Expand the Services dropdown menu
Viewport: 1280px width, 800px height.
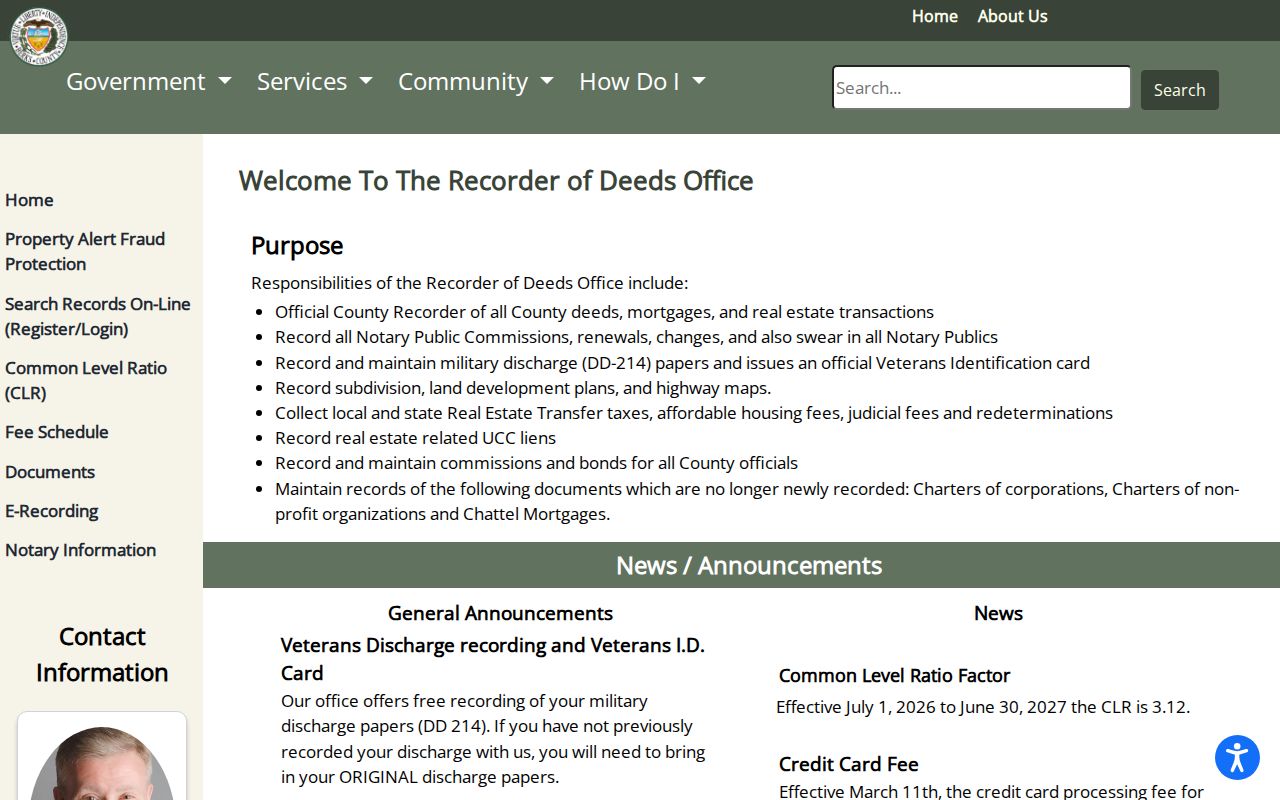pos(315,81)
